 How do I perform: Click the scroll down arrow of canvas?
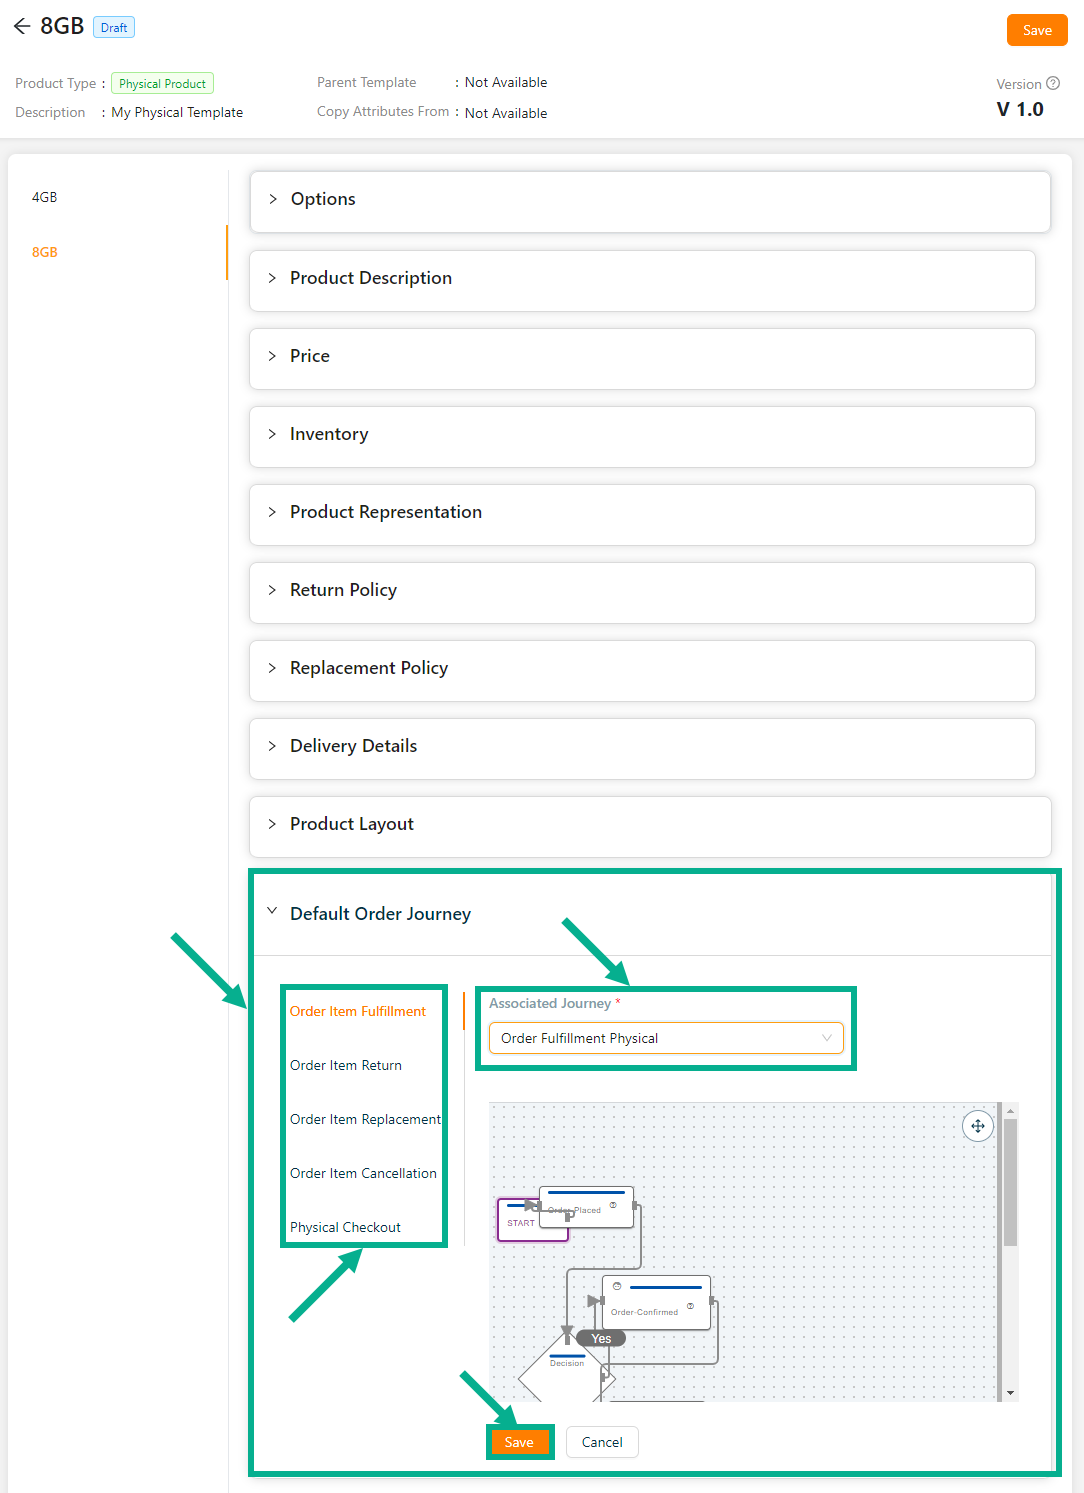click(1010, 1393)
